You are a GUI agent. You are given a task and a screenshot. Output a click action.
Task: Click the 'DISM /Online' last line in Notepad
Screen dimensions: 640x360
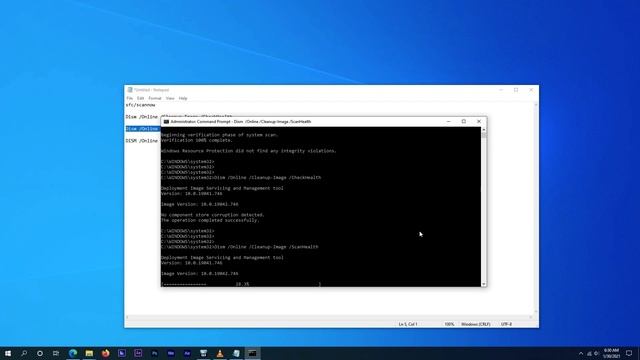tap(142, 140)
